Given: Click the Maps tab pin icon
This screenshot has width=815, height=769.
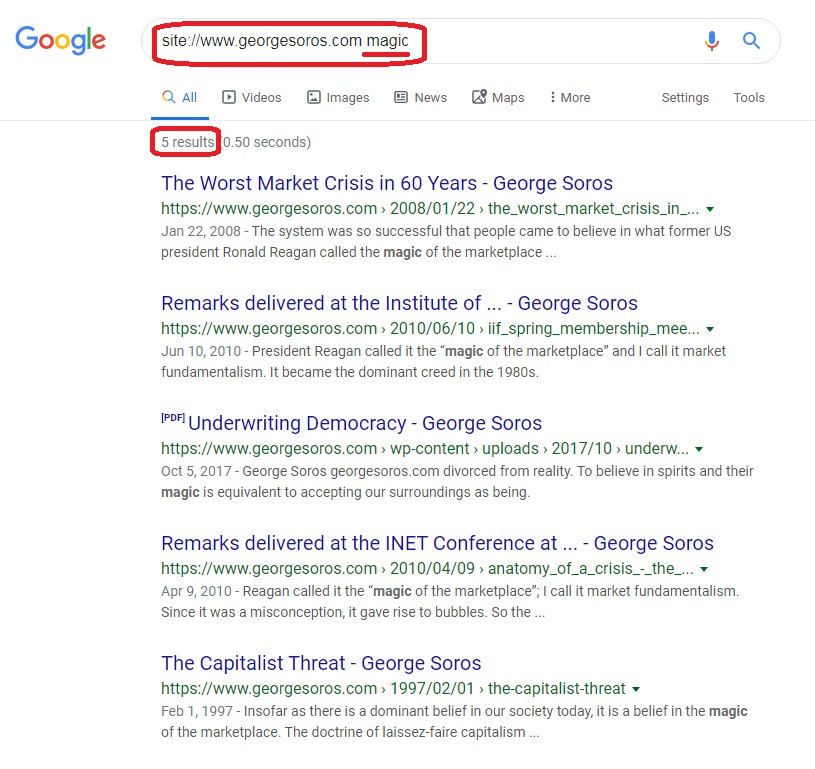Looking at the screenshot, I should (x=479, y=97).
